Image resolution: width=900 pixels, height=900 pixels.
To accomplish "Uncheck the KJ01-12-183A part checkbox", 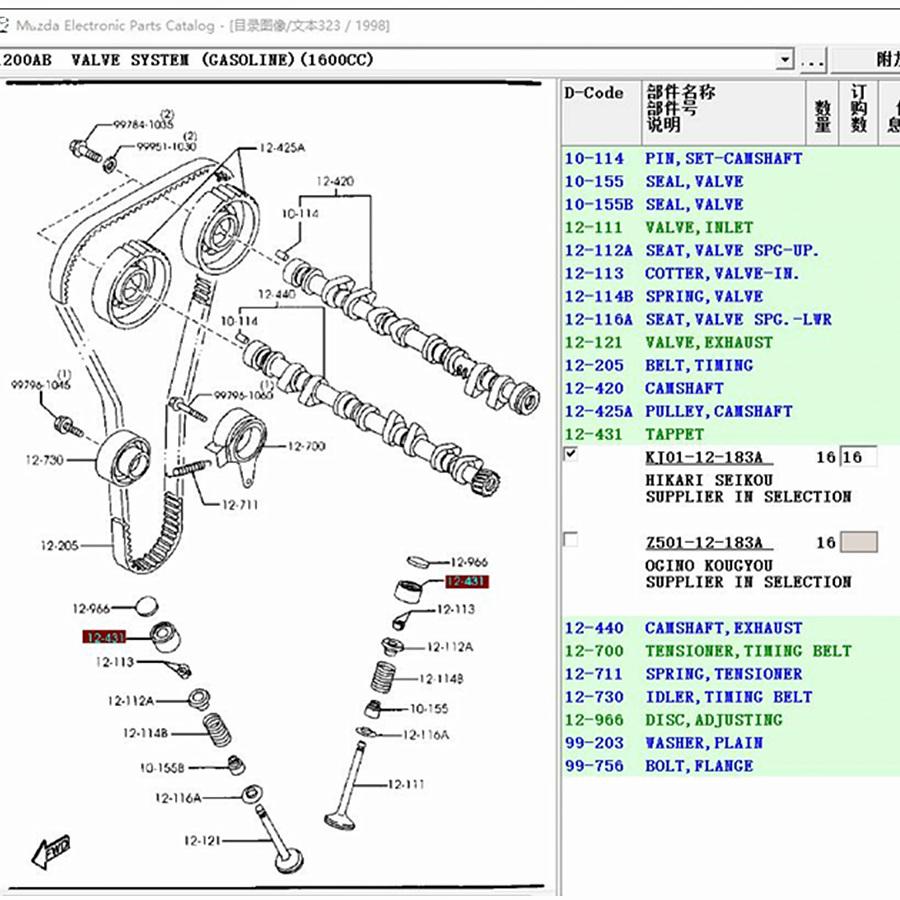I will (x=571, y=453).
